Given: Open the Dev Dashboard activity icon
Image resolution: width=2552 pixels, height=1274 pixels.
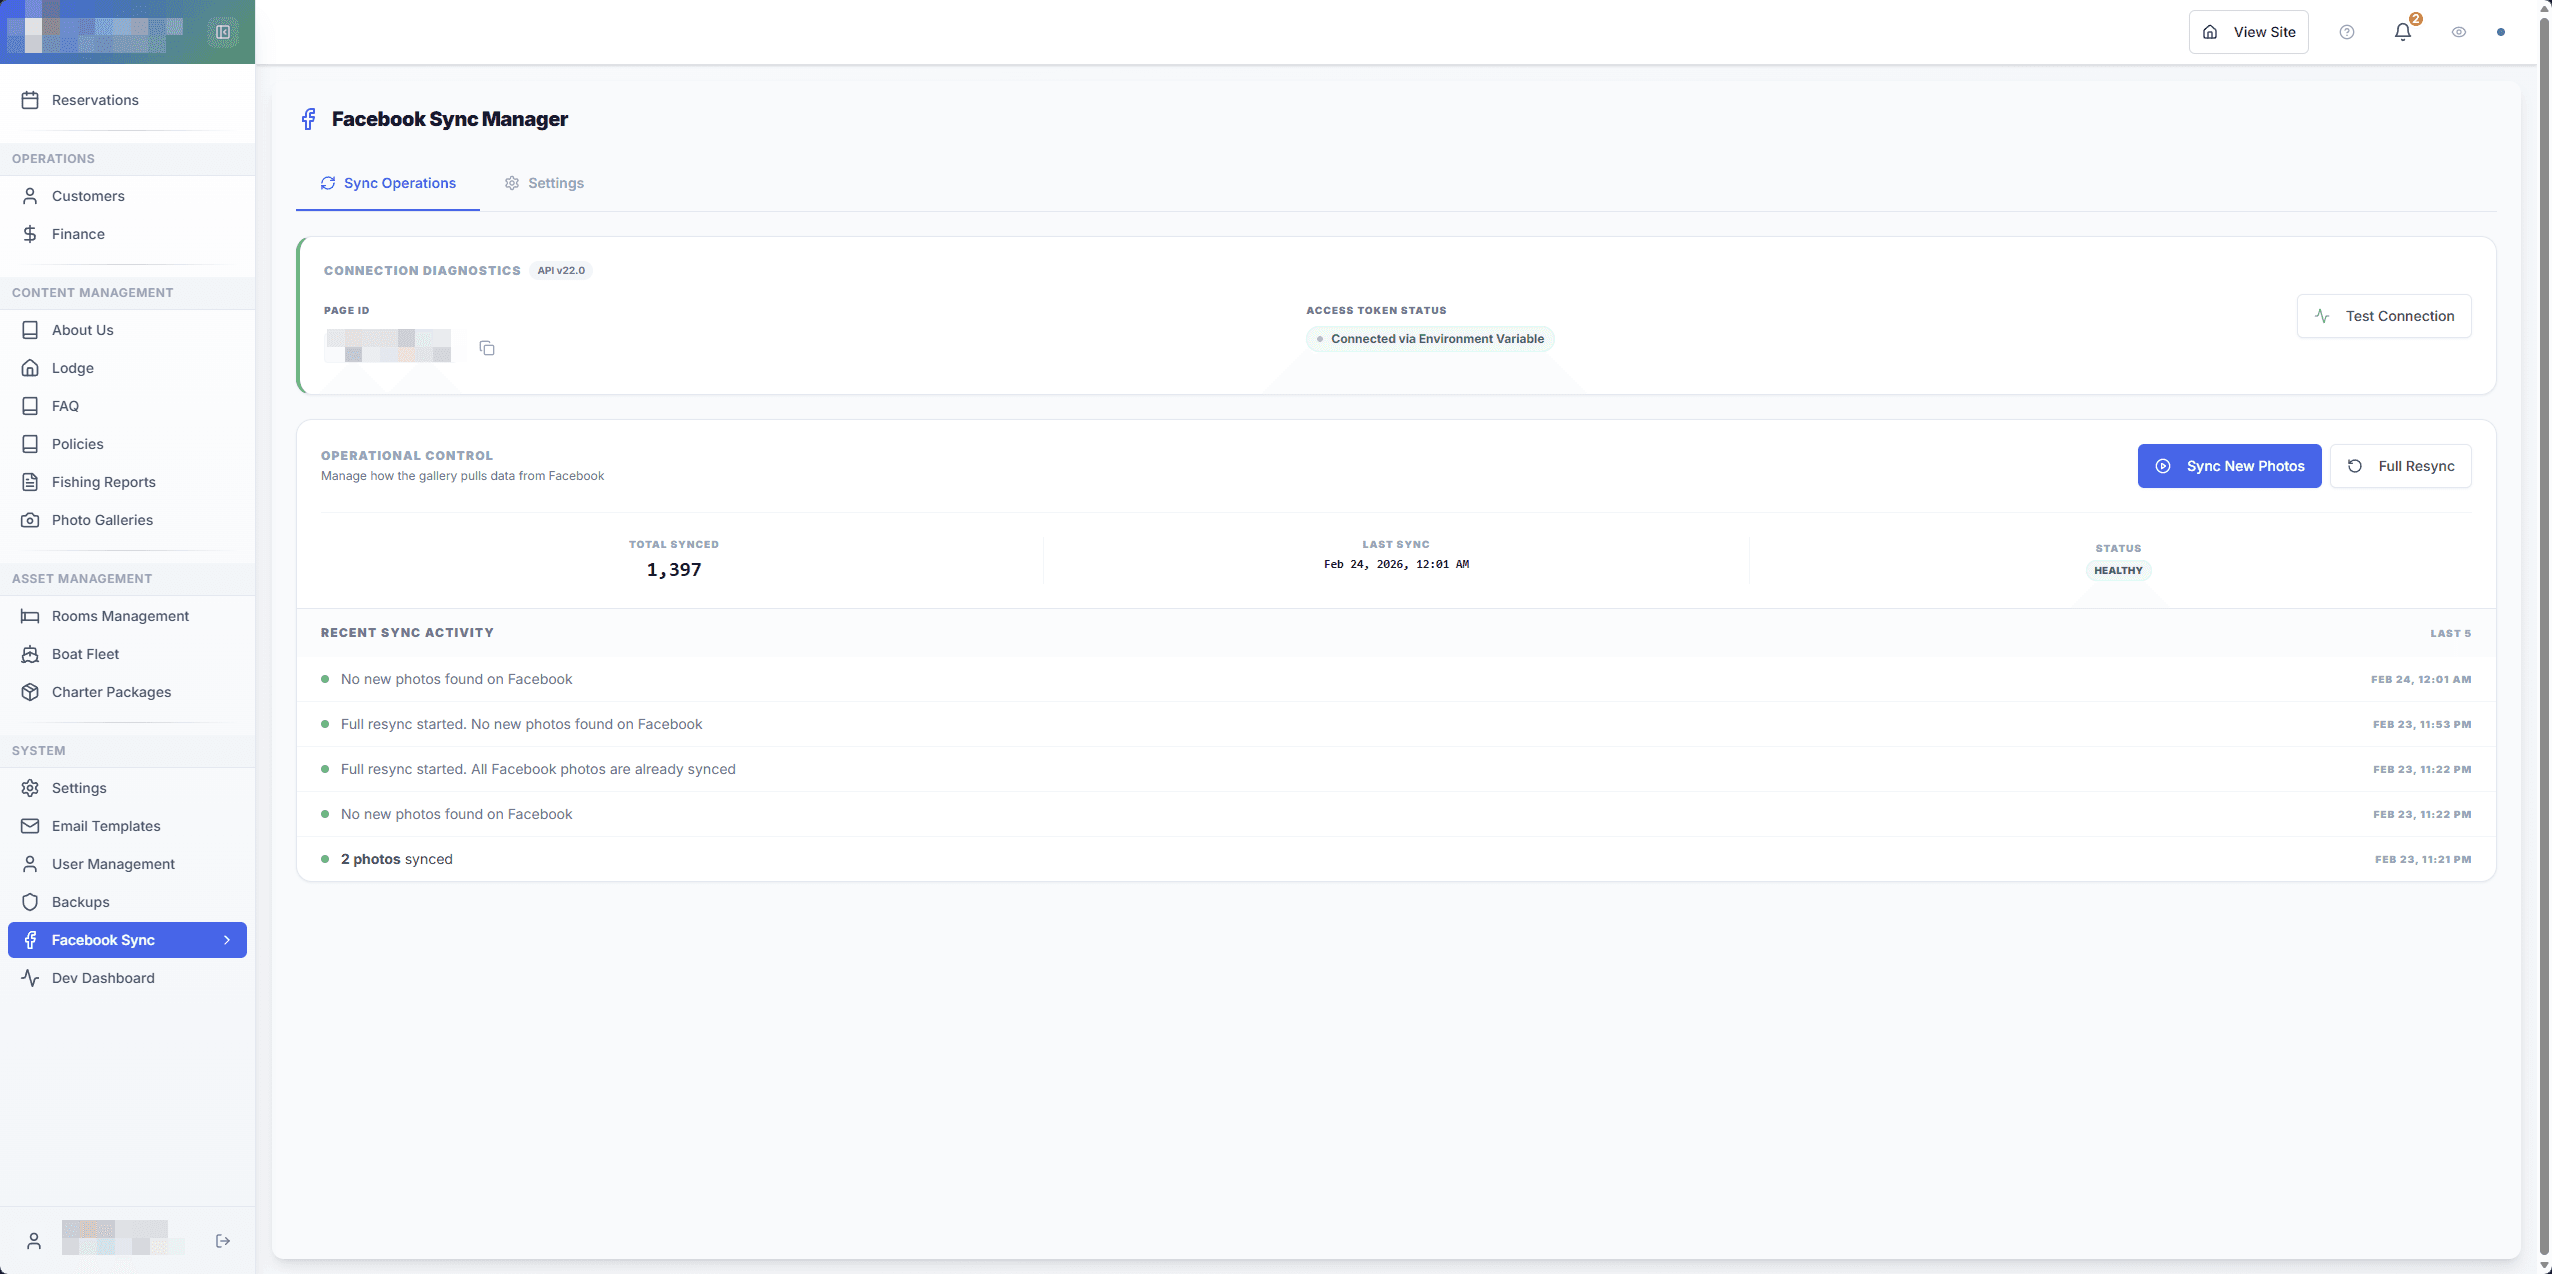Looking at the screenshot, I should coord(30,978).
